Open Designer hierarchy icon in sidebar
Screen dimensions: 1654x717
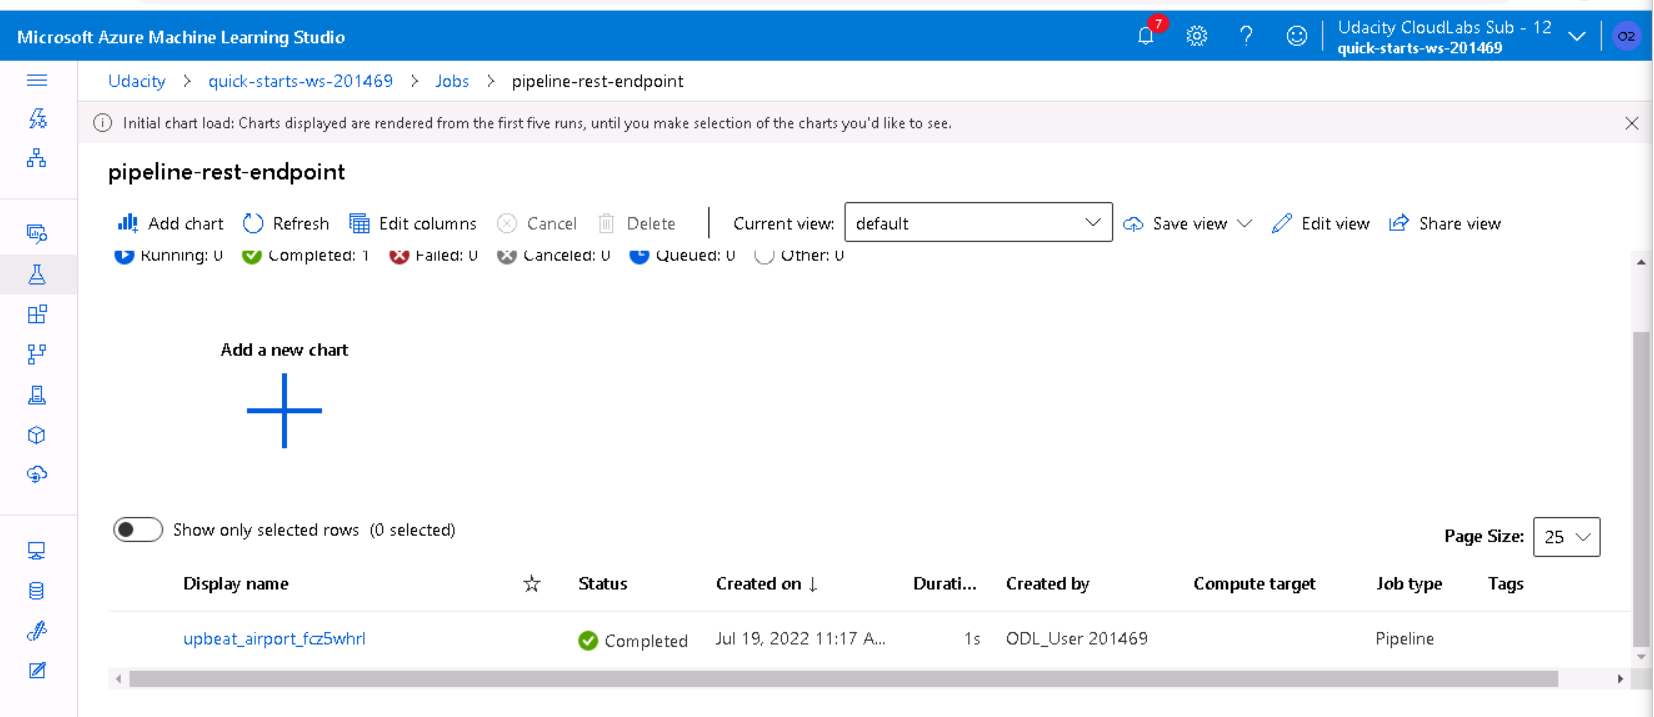[37, 158]
